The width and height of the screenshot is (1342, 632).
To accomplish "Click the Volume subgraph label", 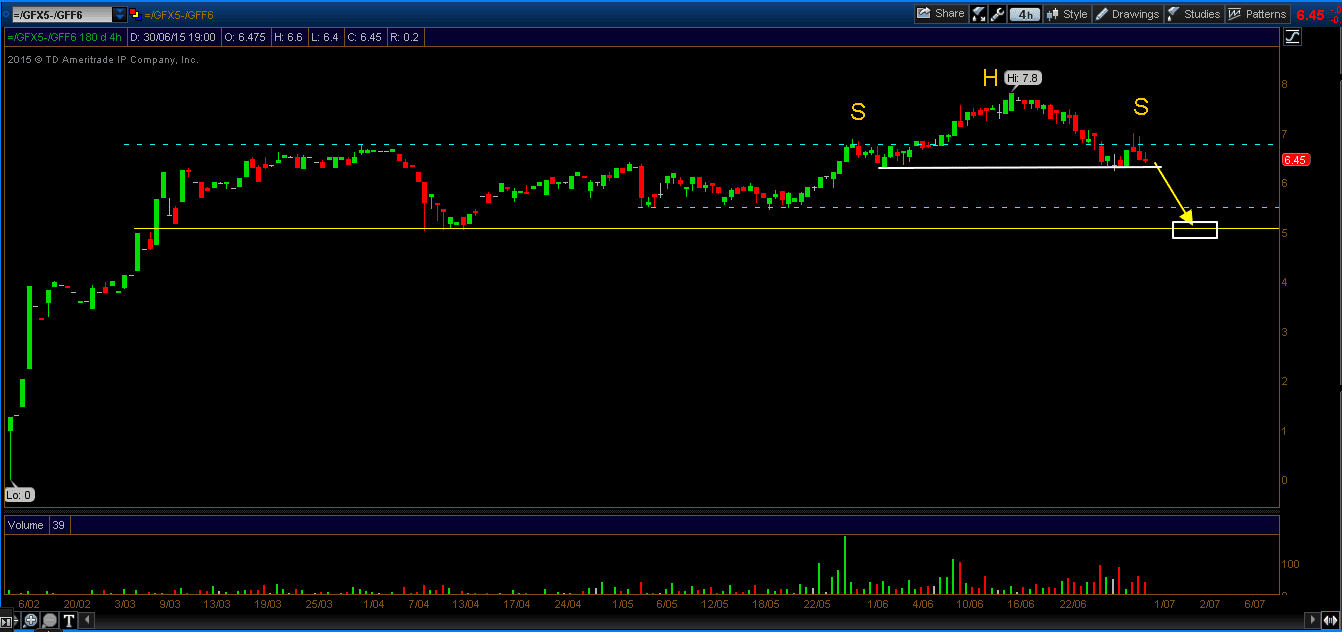I will pyautogui.click(x=25, y=524).
